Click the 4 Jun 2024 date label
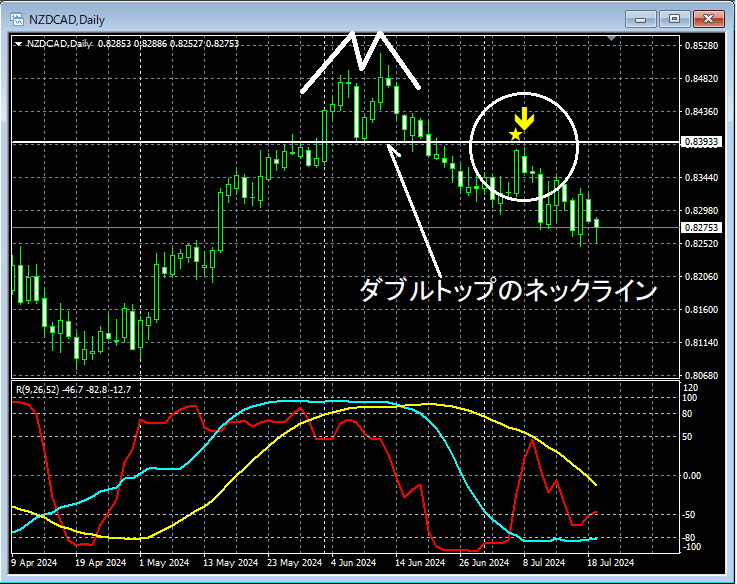This screenshot has height=584, width=737. click(x=353, y=562)
